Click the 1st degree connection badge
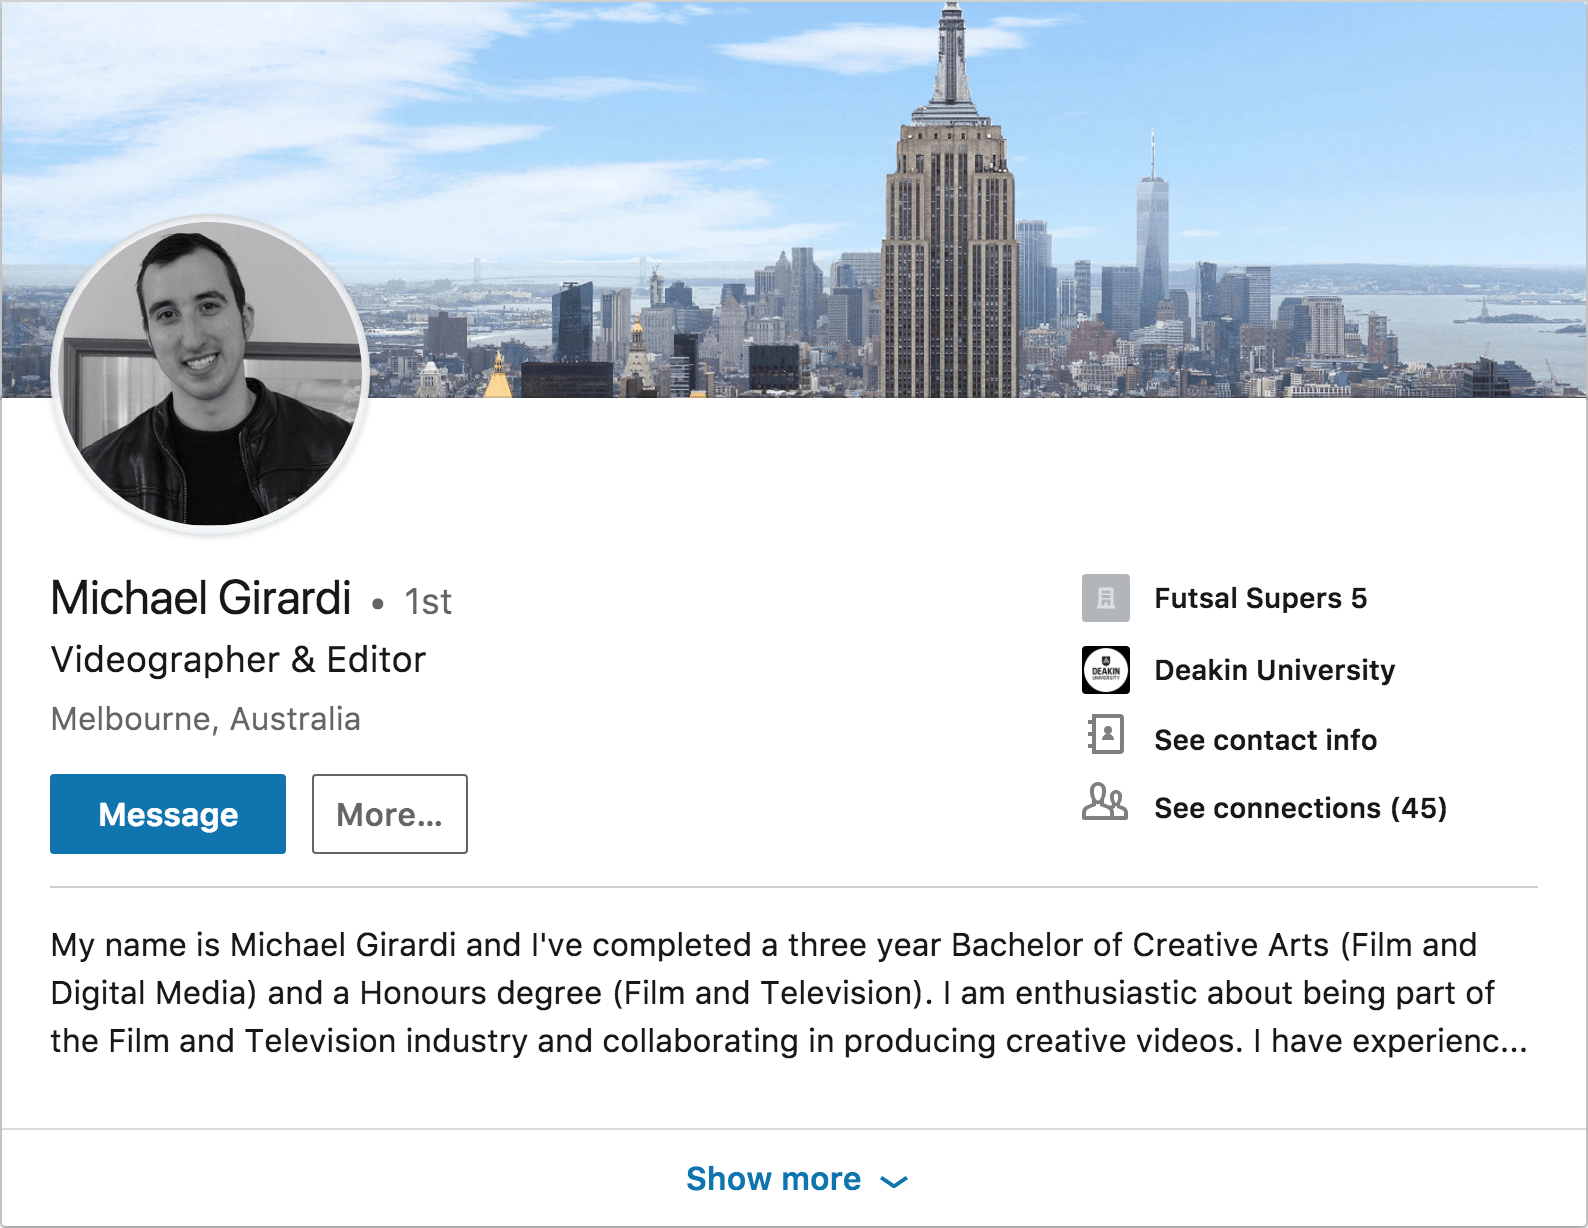The image size is (1588, 1228). pos(428,602)
